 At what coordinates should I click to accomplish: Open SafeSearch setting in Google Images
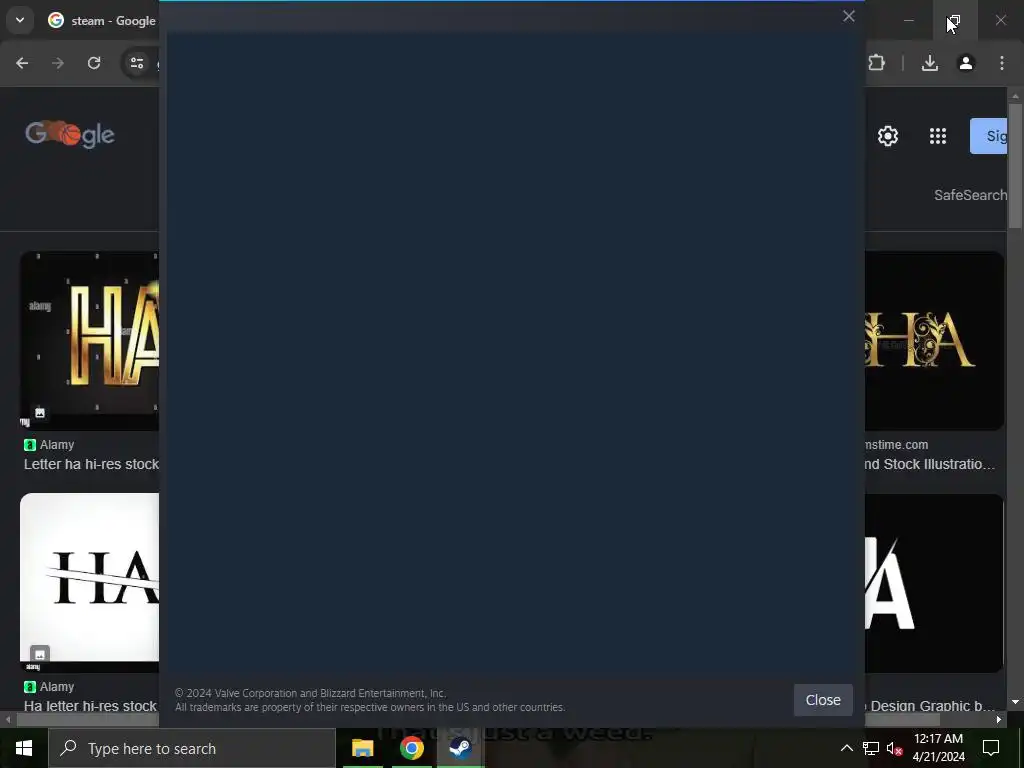click(x=970, y=195)
